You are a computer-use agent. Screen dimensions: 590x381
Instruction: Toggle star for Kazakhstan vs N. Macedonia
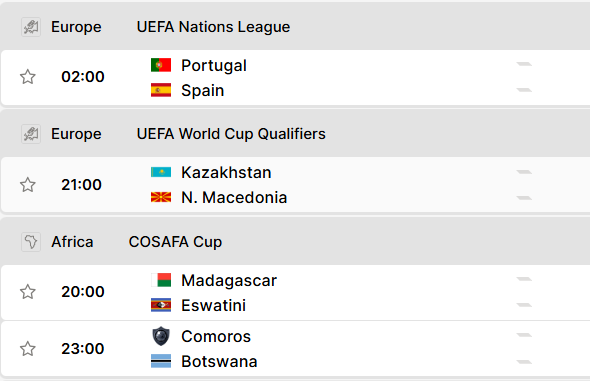28,185
